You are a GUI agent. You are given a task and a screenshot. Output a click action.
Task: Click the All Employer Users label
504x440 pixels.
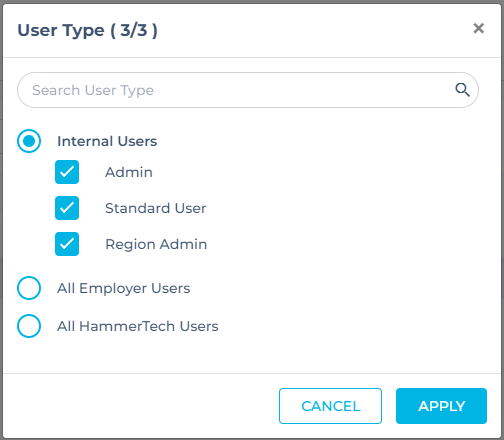point(124,288)
